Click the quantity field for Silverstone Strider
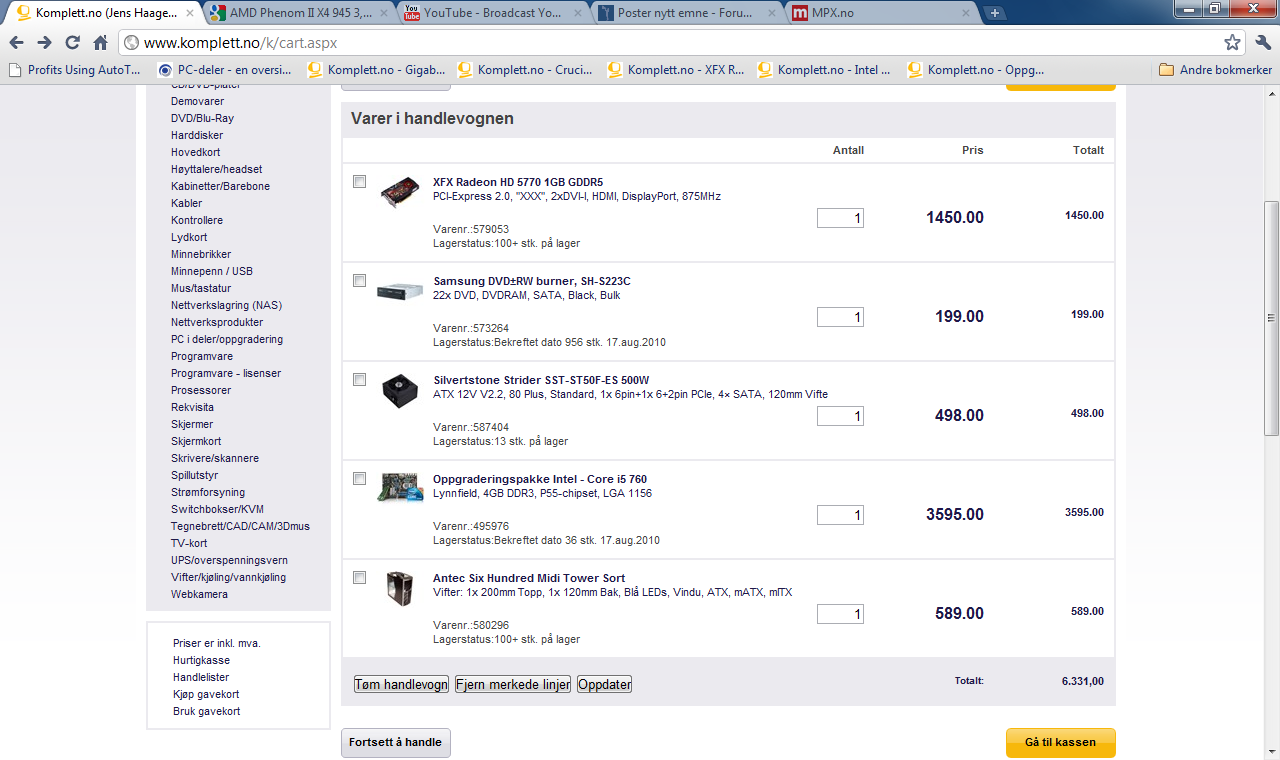The image size is (1280, 760). (840, 416)
